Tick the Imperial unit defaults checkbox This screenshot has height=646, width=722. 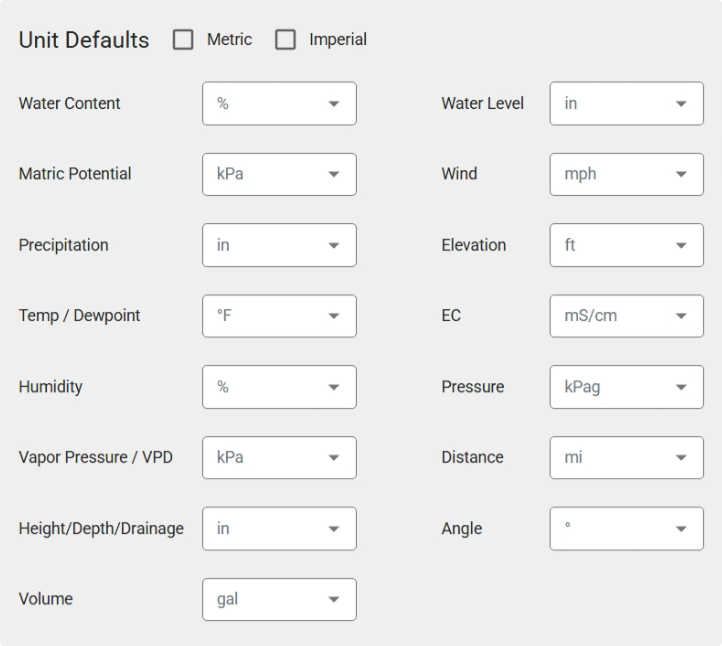pyautogui.click(x=286, y=40)
